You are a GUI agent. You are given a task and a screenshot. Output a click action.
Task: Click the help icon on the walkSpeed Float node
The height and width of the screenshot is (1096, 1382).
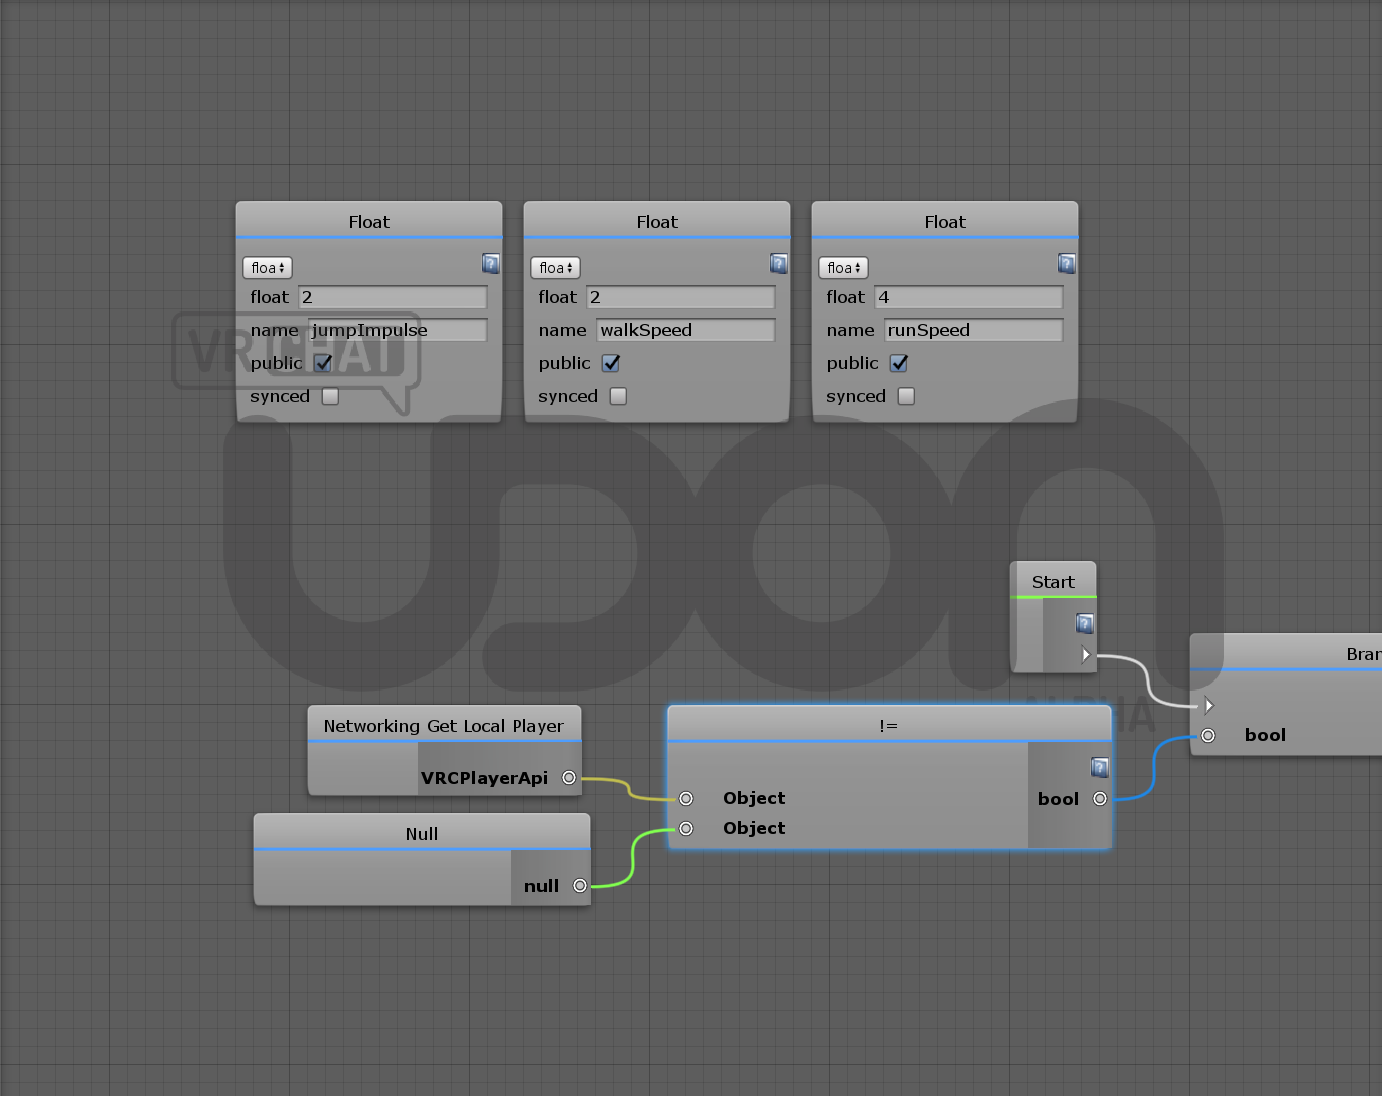pyautogui.click(x=778, y=263)
